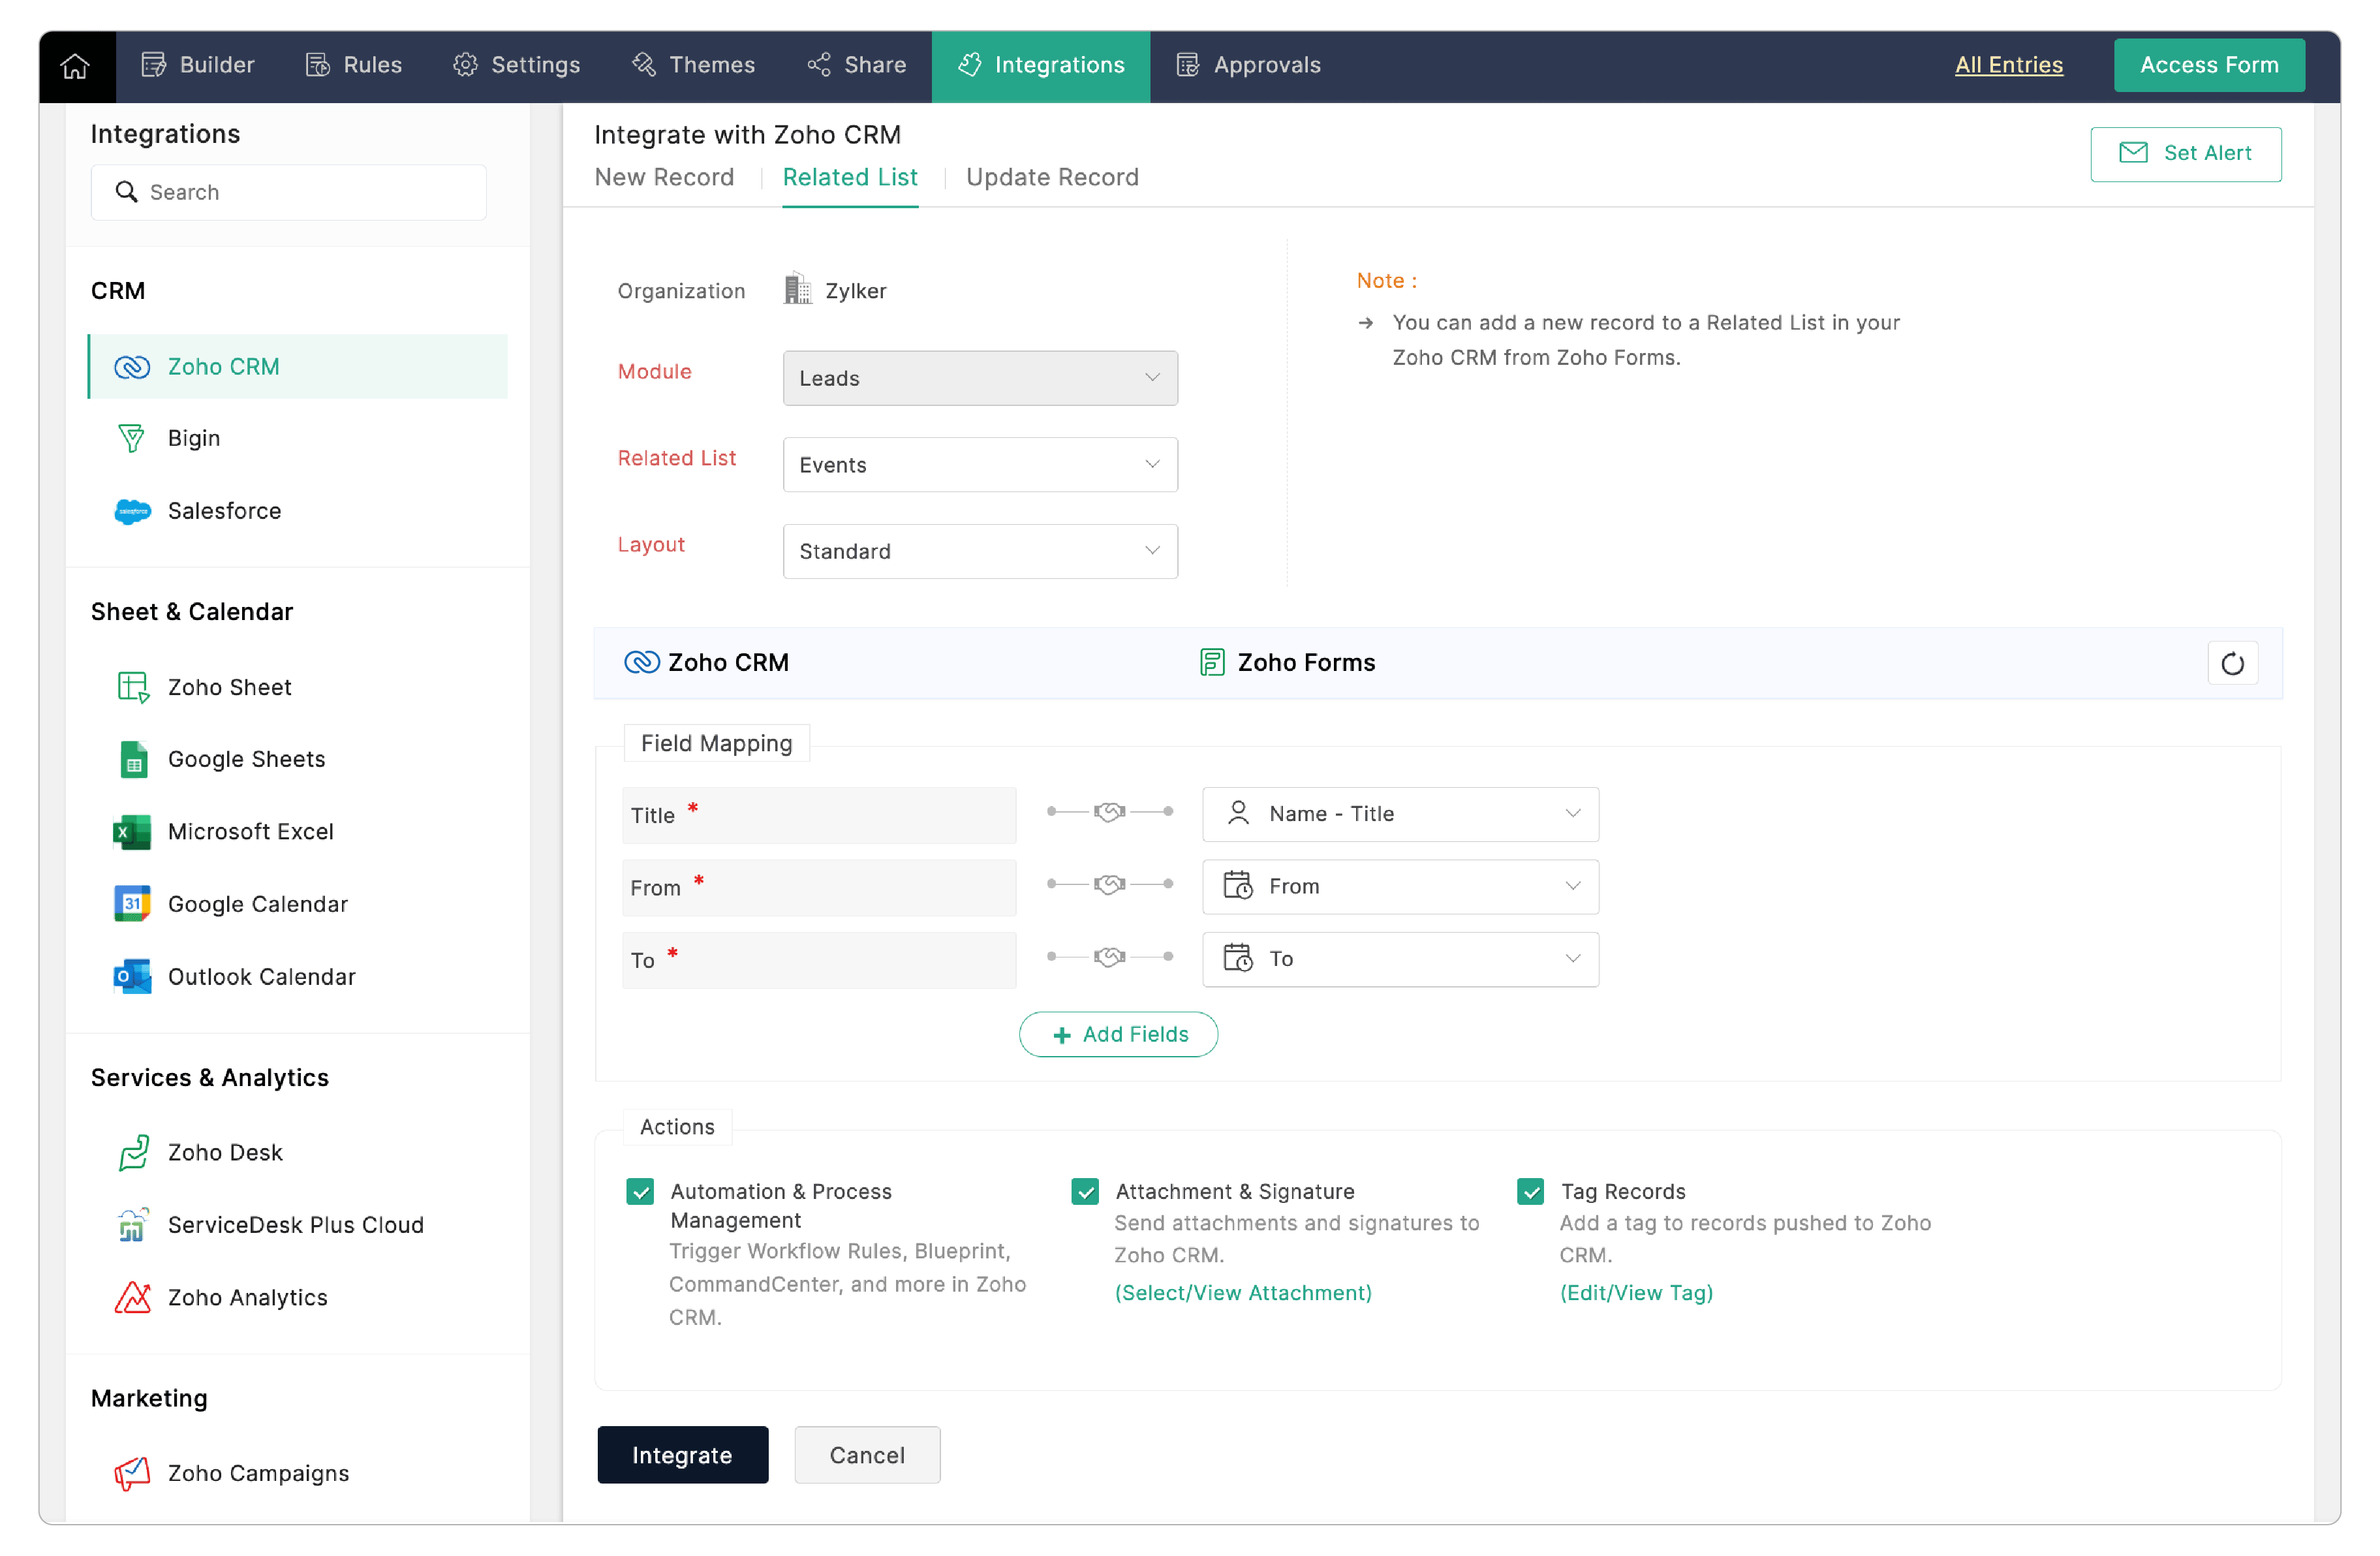Select the Google Calendar integration
Screen dimensions: 2380x1556
coord(257,904)
